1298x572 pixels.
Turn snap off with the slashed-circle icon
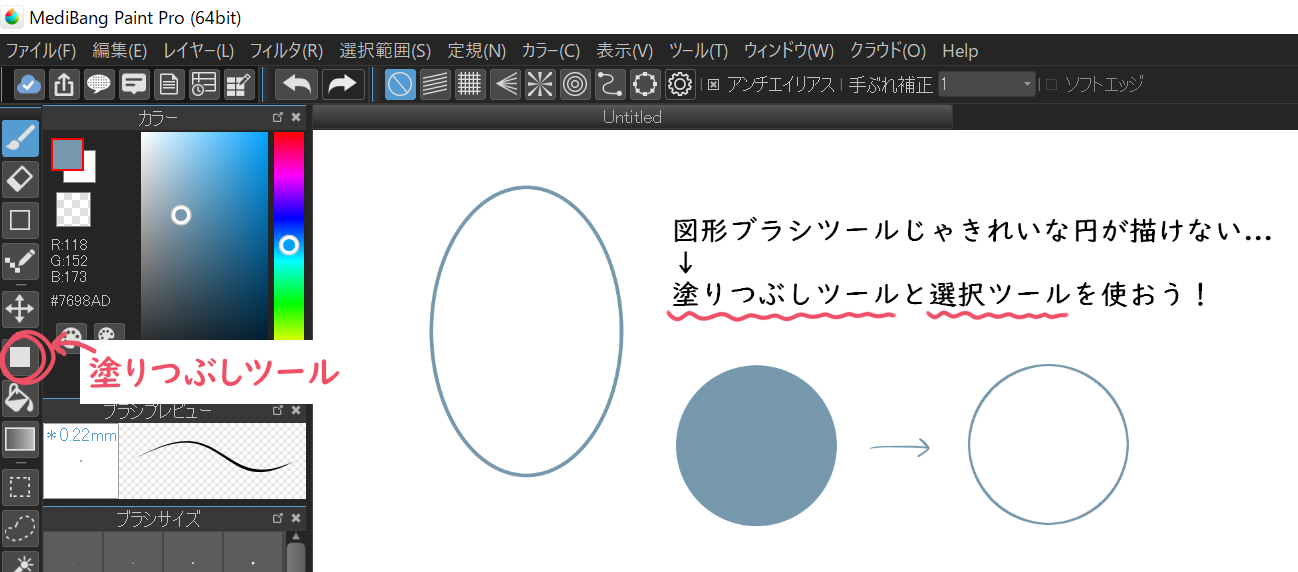point(401,85)
